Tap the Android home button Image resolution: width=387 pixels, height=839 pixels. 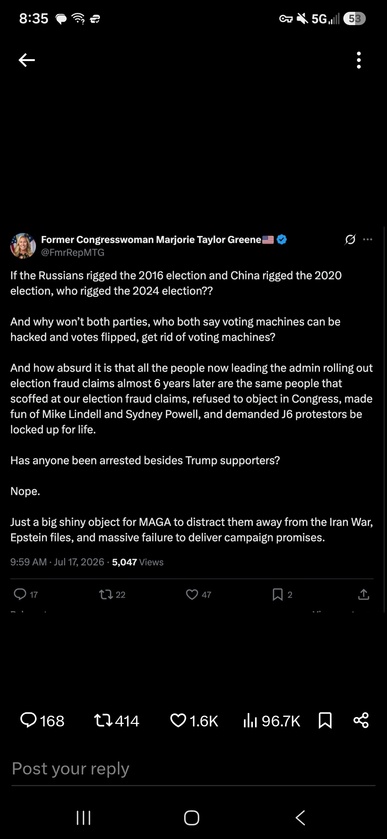[x=192, y=818]
